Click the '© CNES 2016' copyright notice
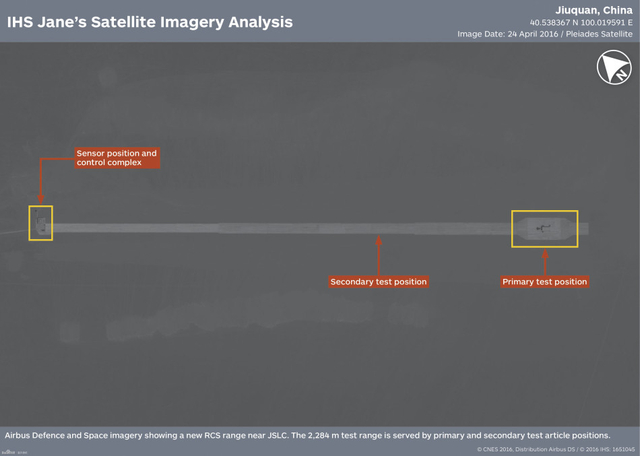 tap(556, 449)
